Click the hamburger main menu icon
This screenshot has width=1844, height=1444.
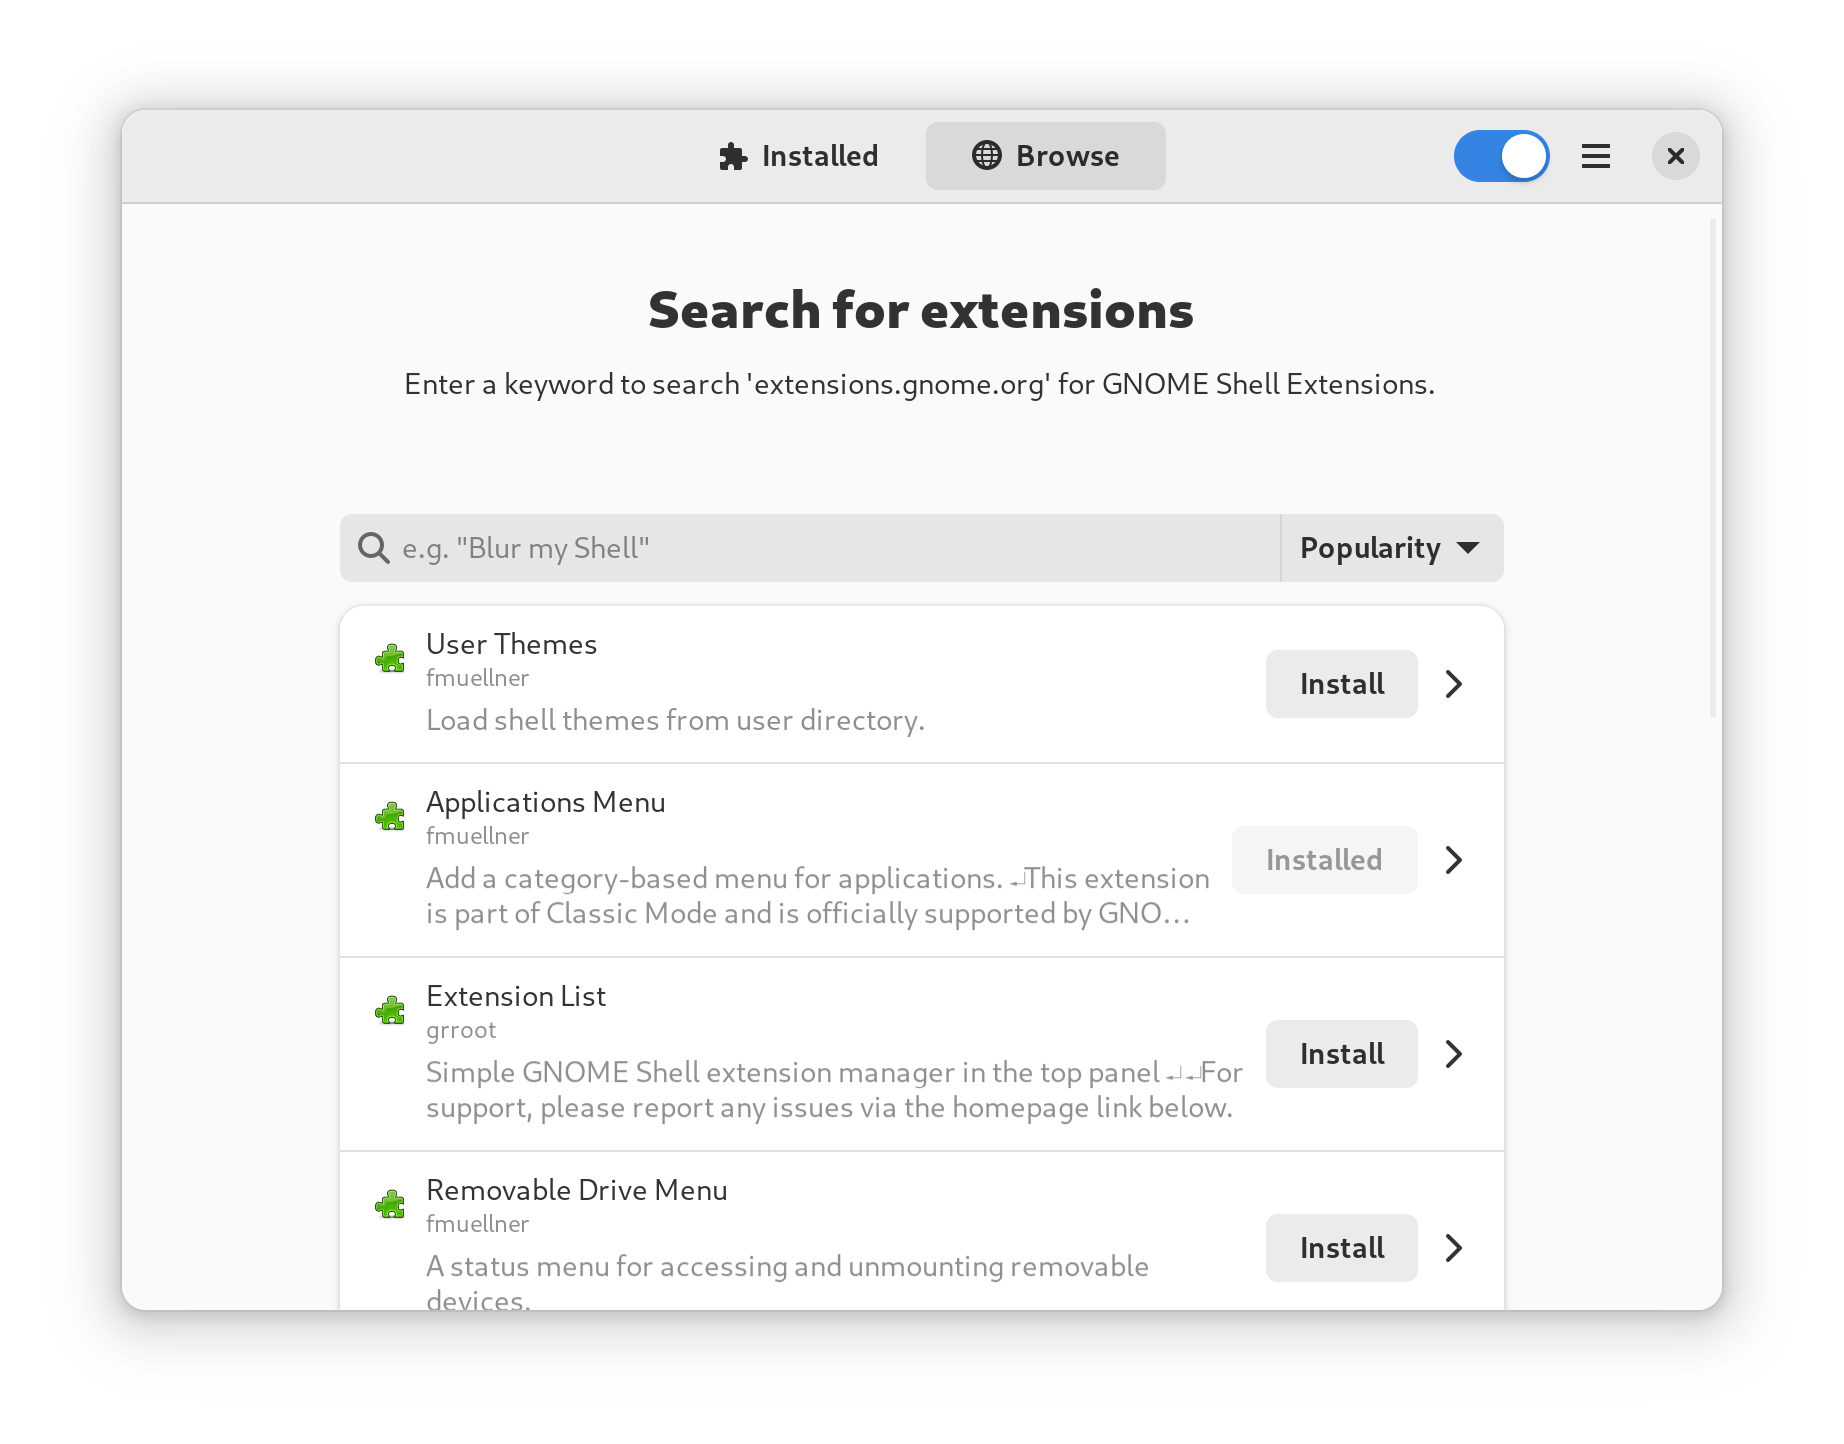1595,156
